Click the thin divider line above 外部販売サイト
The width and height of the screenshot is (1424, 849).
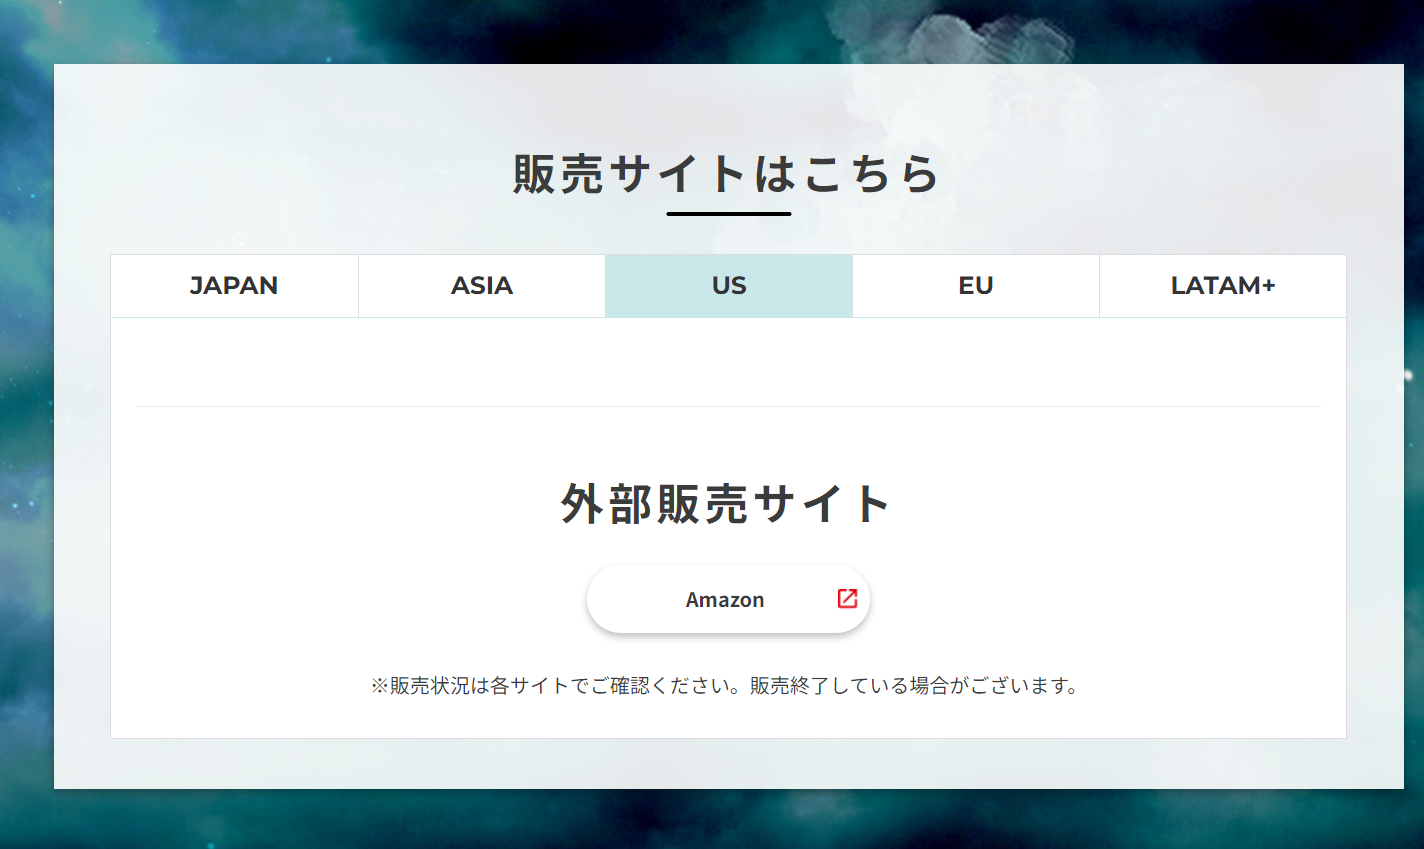point(728,406)
